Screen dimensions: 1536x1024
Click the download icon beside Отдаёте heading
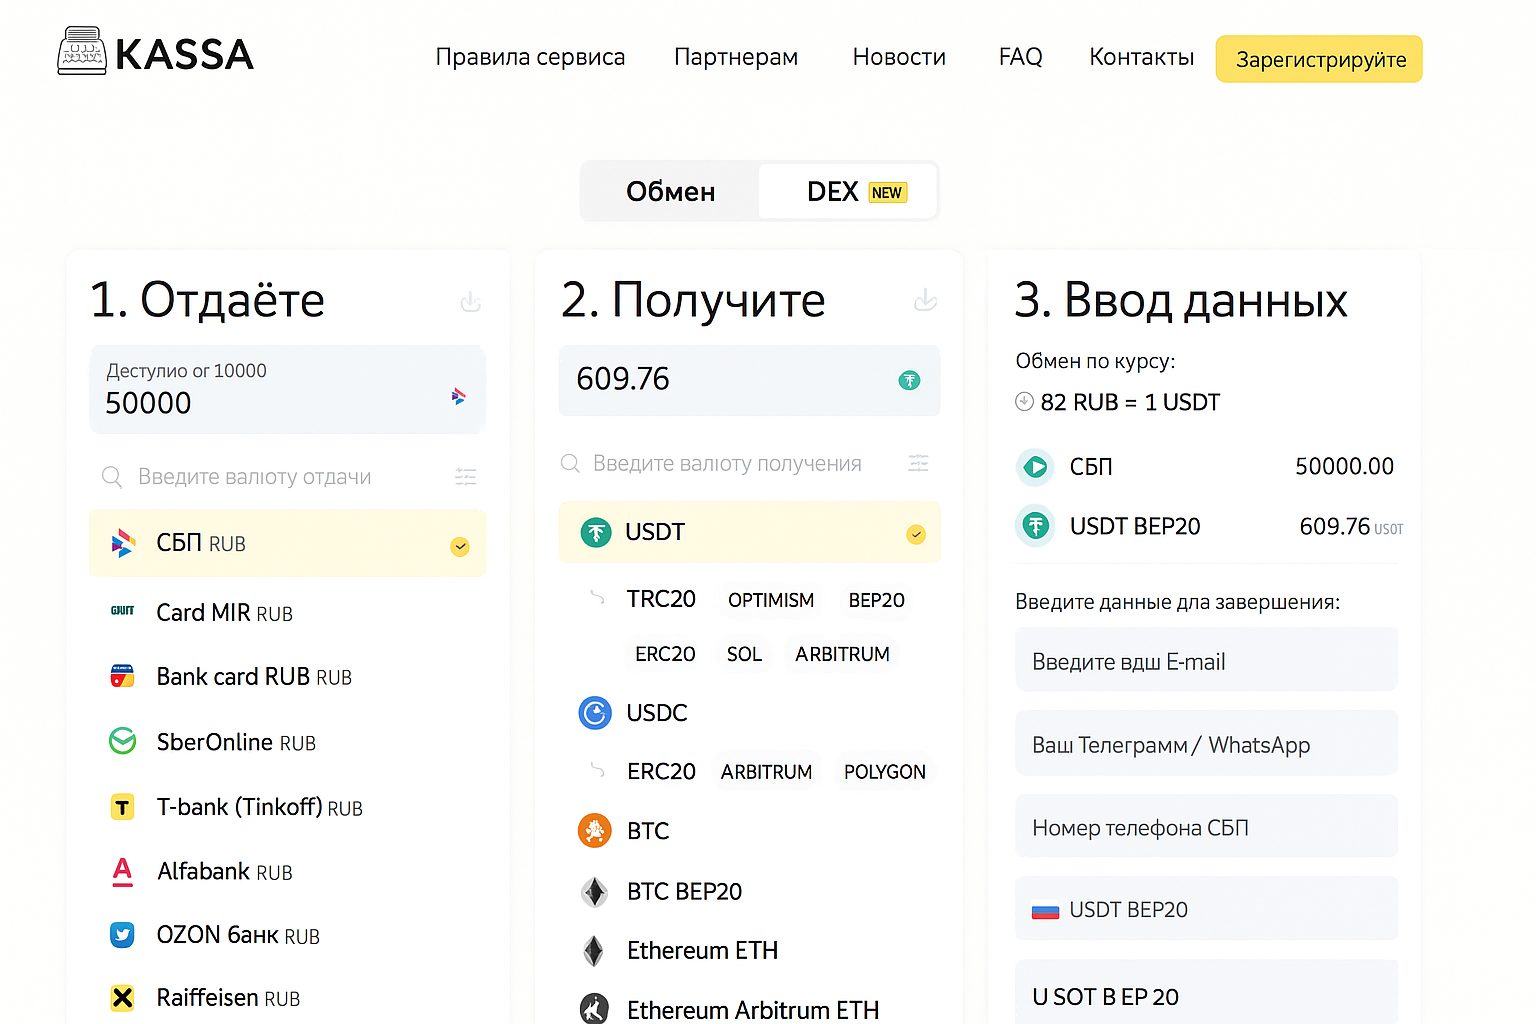pos(471,301)
